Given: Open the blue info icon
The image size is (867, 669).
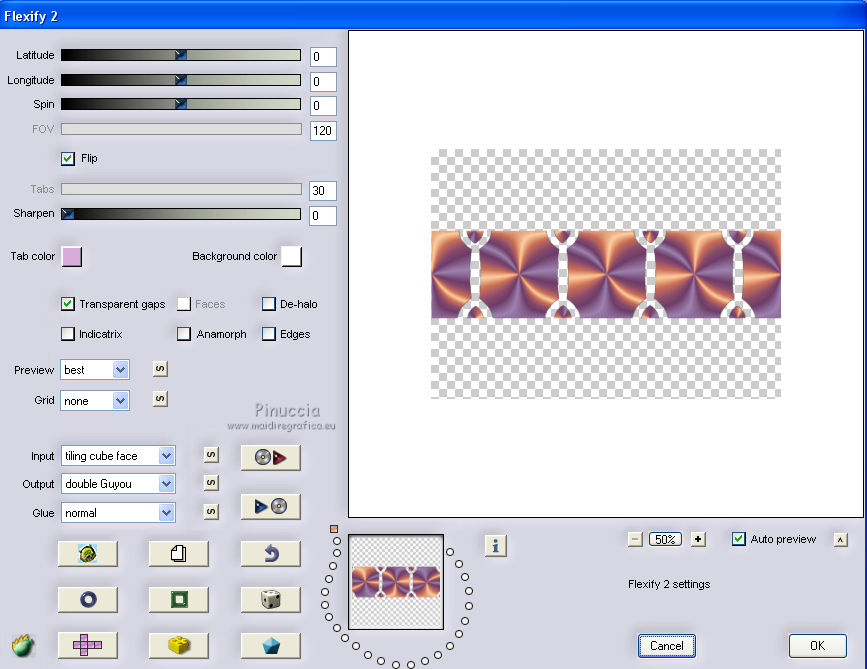Looking at the screenshot, I should 495,546.
